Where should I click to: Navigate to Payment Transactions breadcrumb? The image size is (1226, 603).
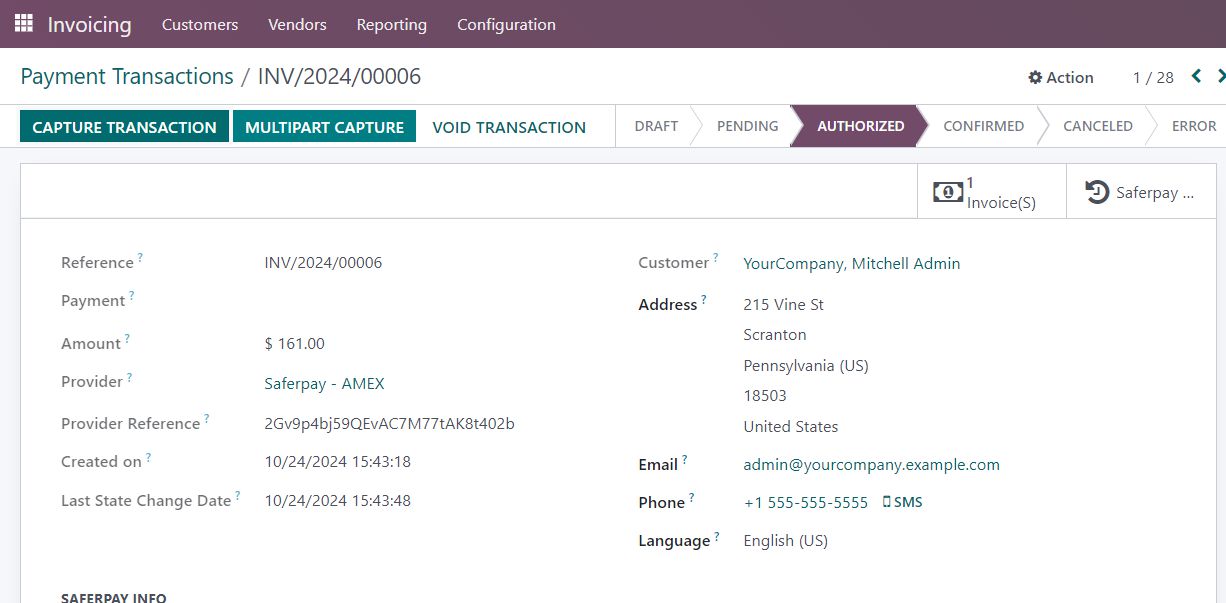point(127,77)
